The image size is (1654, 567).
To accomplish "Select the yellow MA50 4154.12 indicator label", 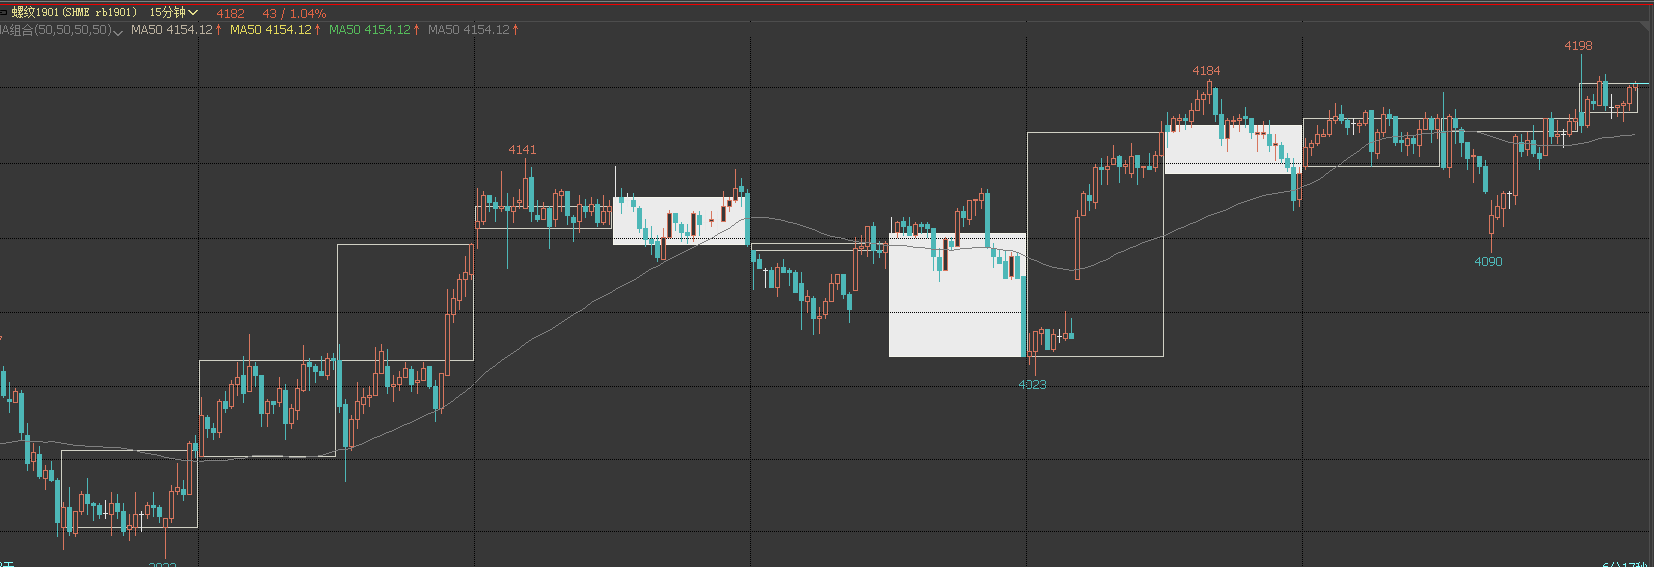I will tap(271, 30).
